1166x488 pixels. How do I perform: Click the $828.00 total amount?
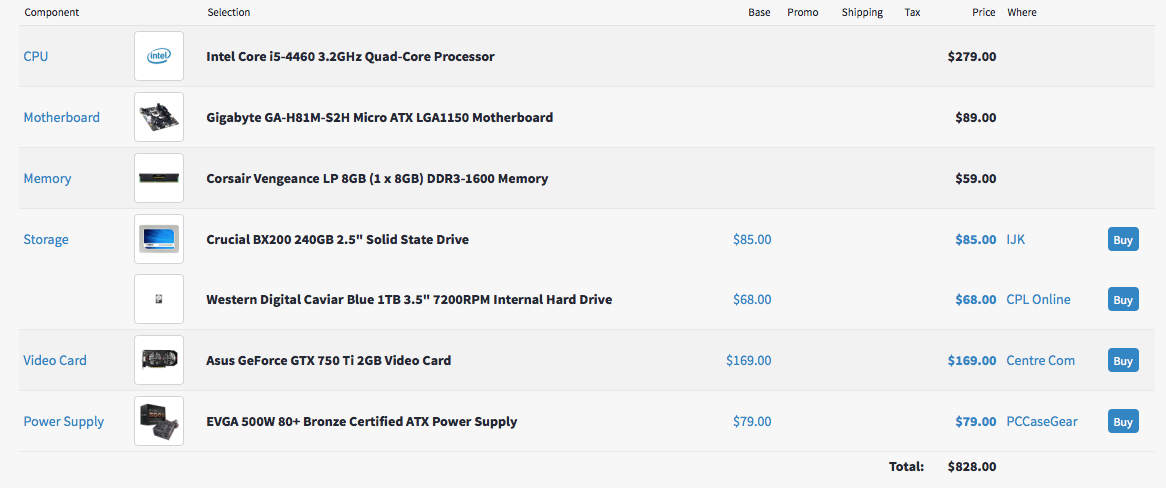pos(972,467)
